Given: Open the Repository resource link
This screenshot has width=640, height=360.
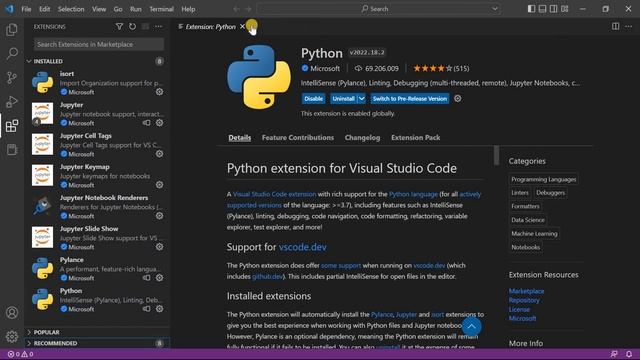Looking at the screenshot, I should tap(524, 300).
